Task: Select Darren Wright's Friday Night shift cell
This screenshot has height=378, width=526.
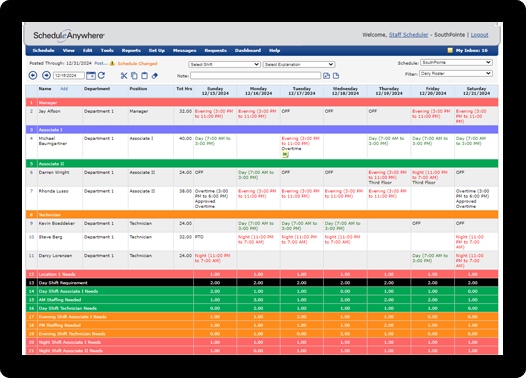Action: tap(432, 177)
